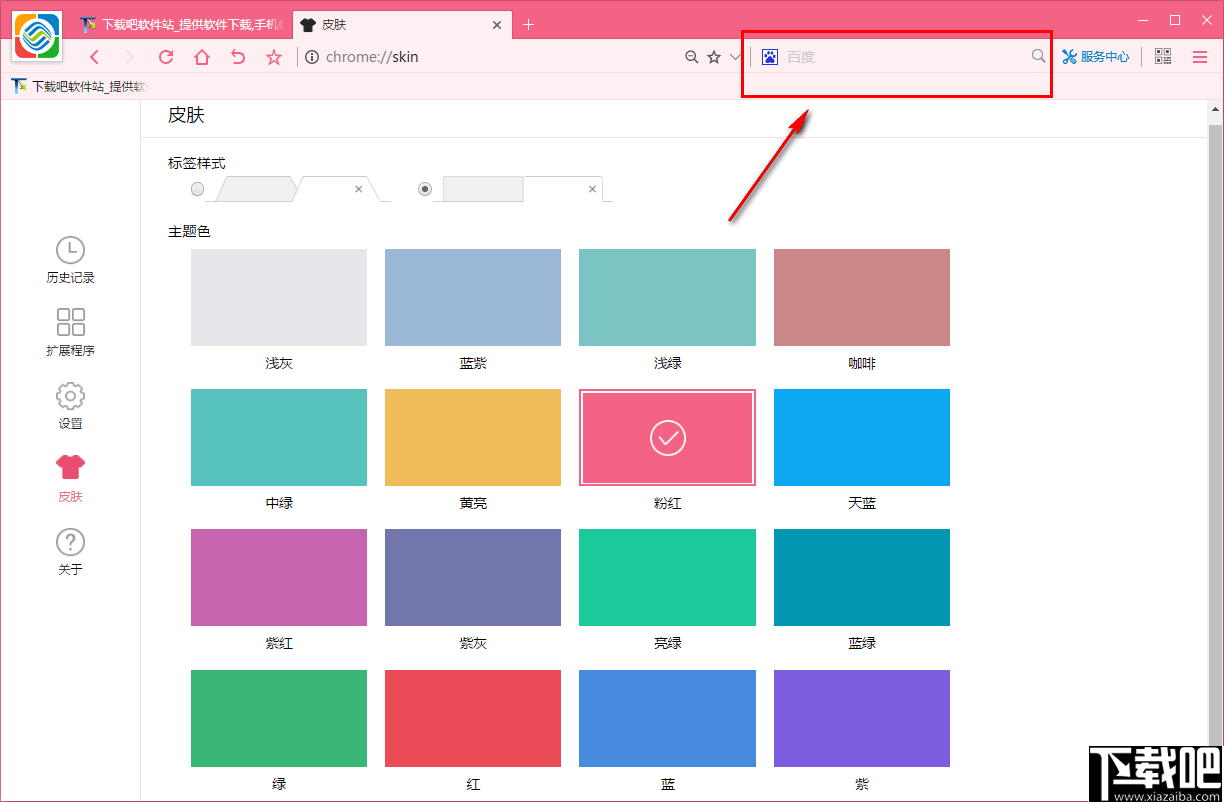Open 设置 settings in sidebar

[x=70, y=405]
